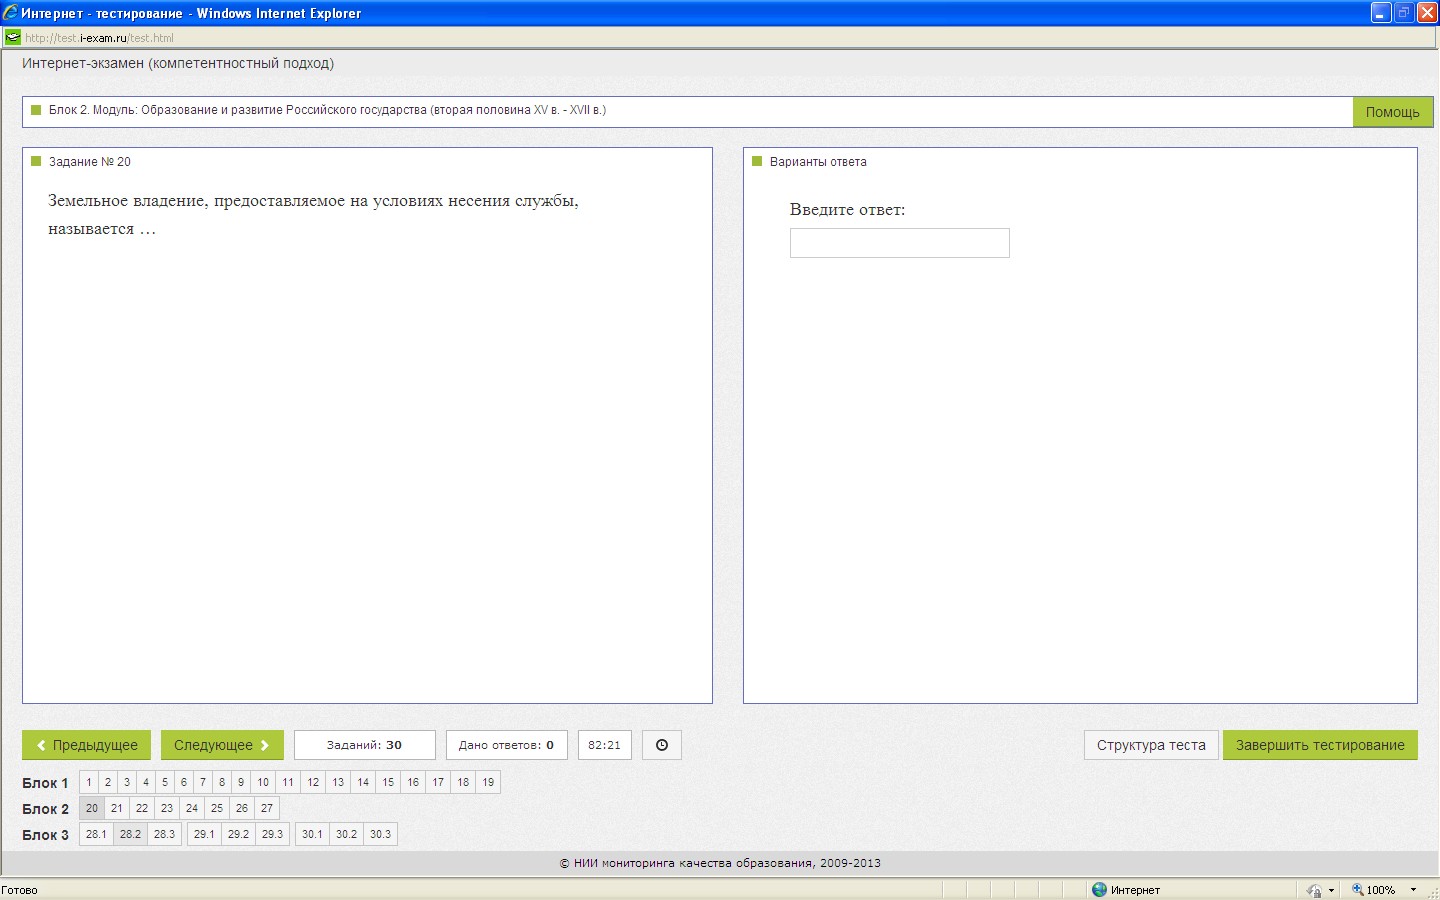Select task 19 in Блок 1

[x=488, y=782]
